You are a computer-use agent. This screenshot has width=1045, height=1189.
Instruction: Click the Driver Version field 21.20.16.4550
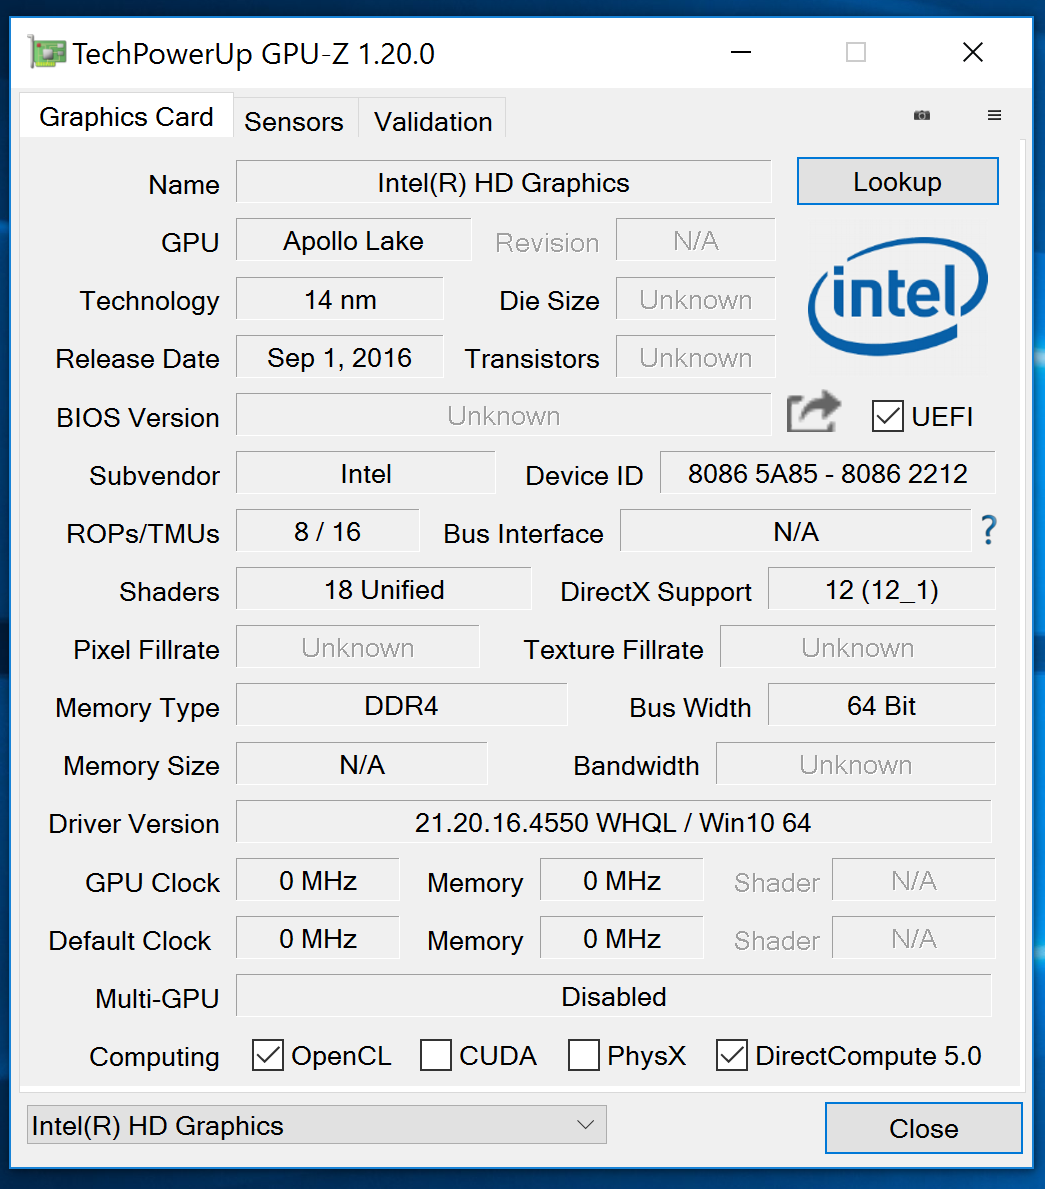[x=614, y=822]
